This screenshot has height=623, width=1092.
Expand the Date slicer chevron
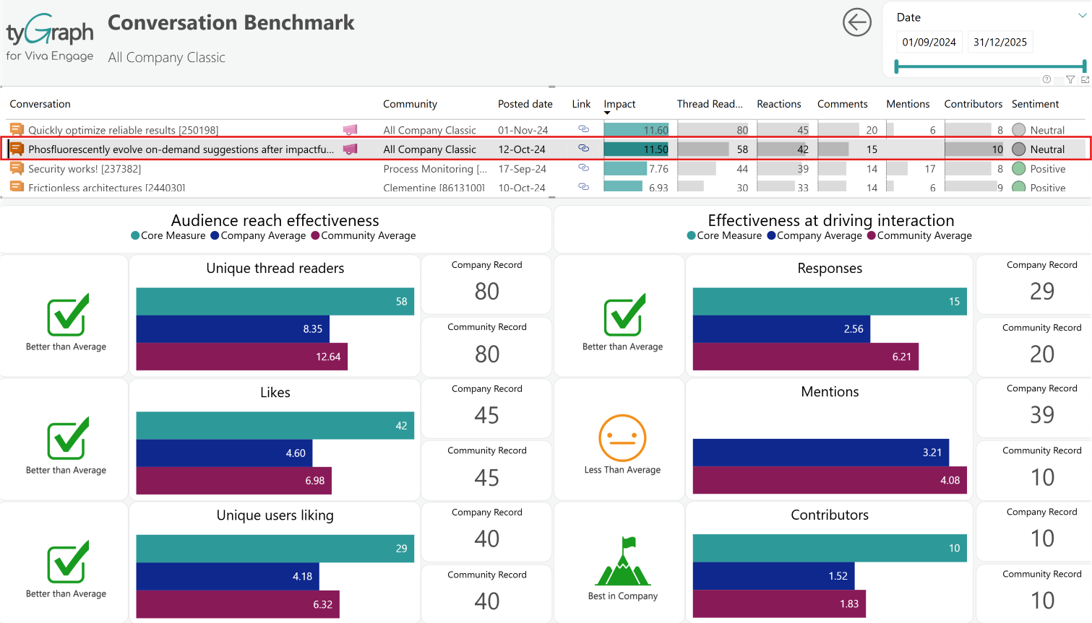click(1082, 16)
